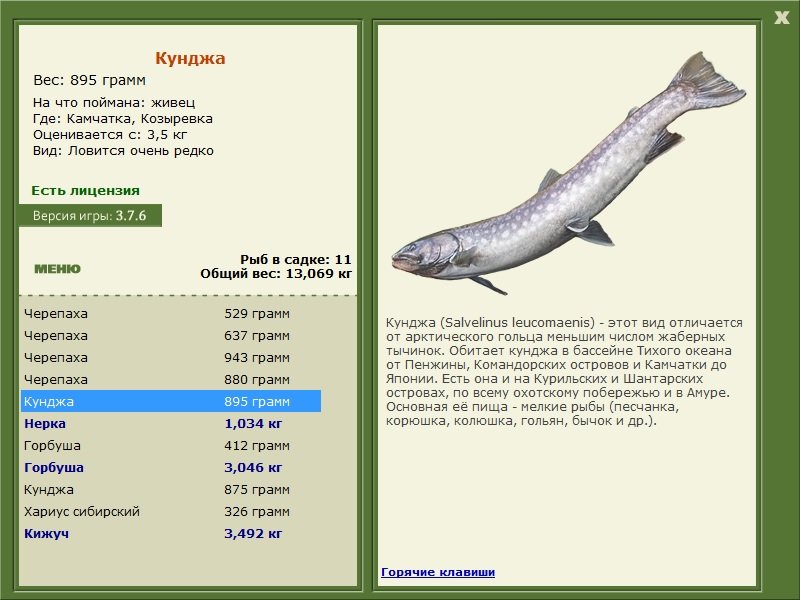Close the fish info window with X

coord(781,18)
